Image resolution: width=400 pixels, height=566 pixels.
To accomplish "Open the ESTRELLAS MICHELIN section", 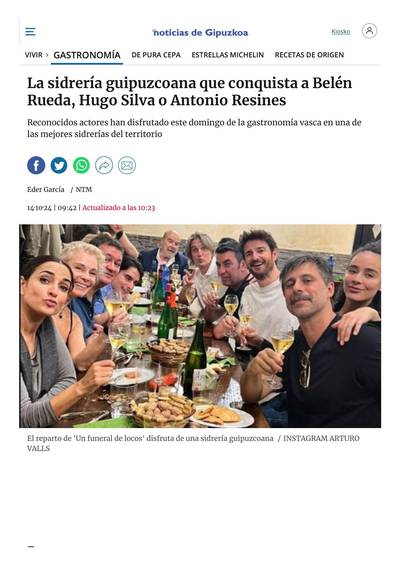I will 228,55.
